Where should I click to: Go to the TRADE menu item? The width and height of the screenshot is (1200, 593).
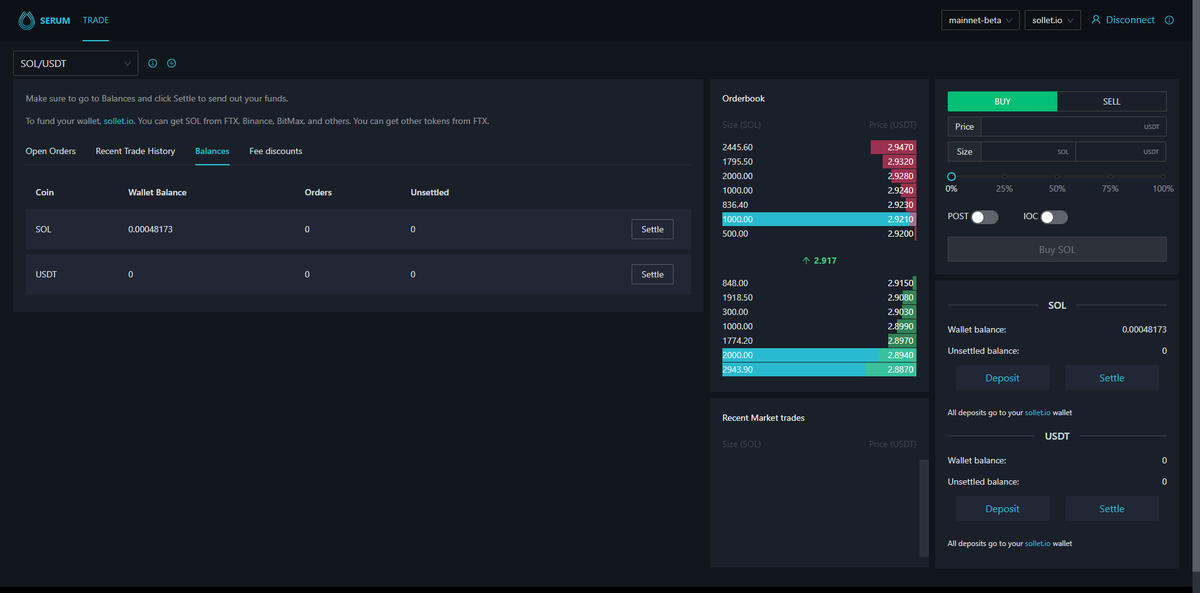tap(96, 20)
